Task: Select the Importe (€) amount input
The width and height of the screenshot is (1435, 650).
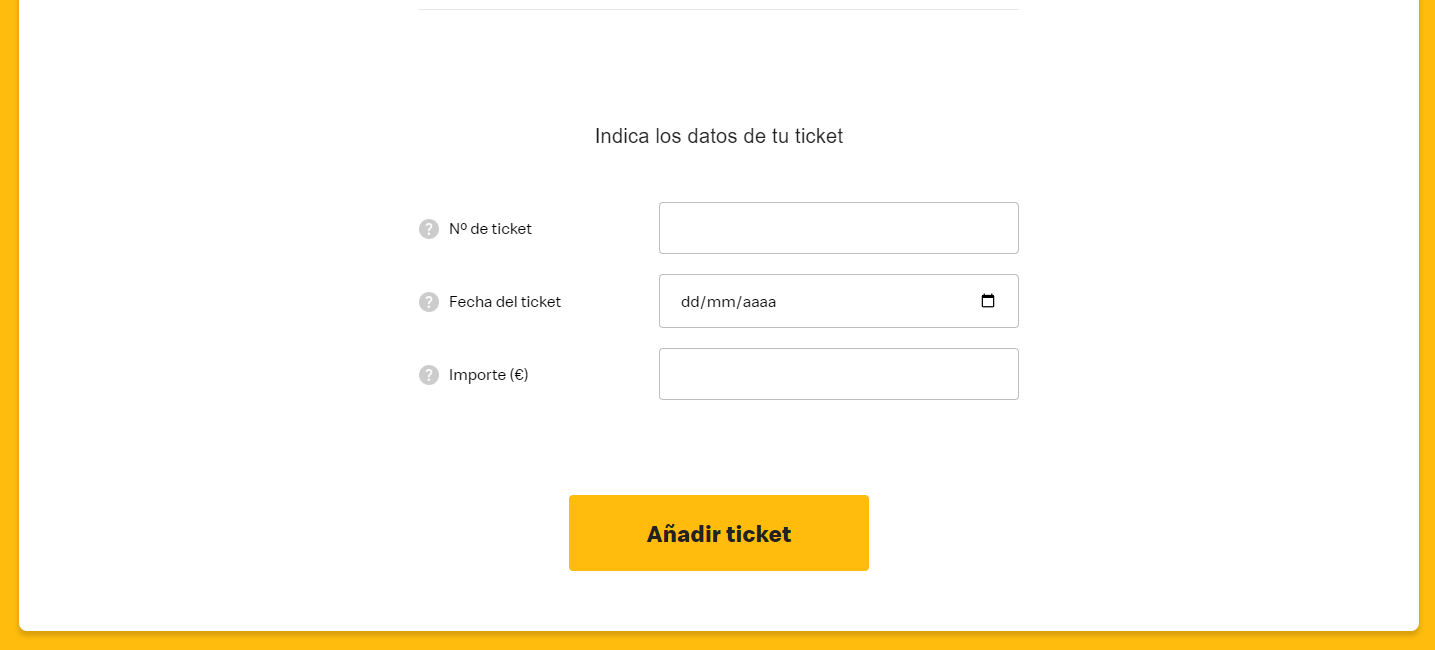Action: 839,374
